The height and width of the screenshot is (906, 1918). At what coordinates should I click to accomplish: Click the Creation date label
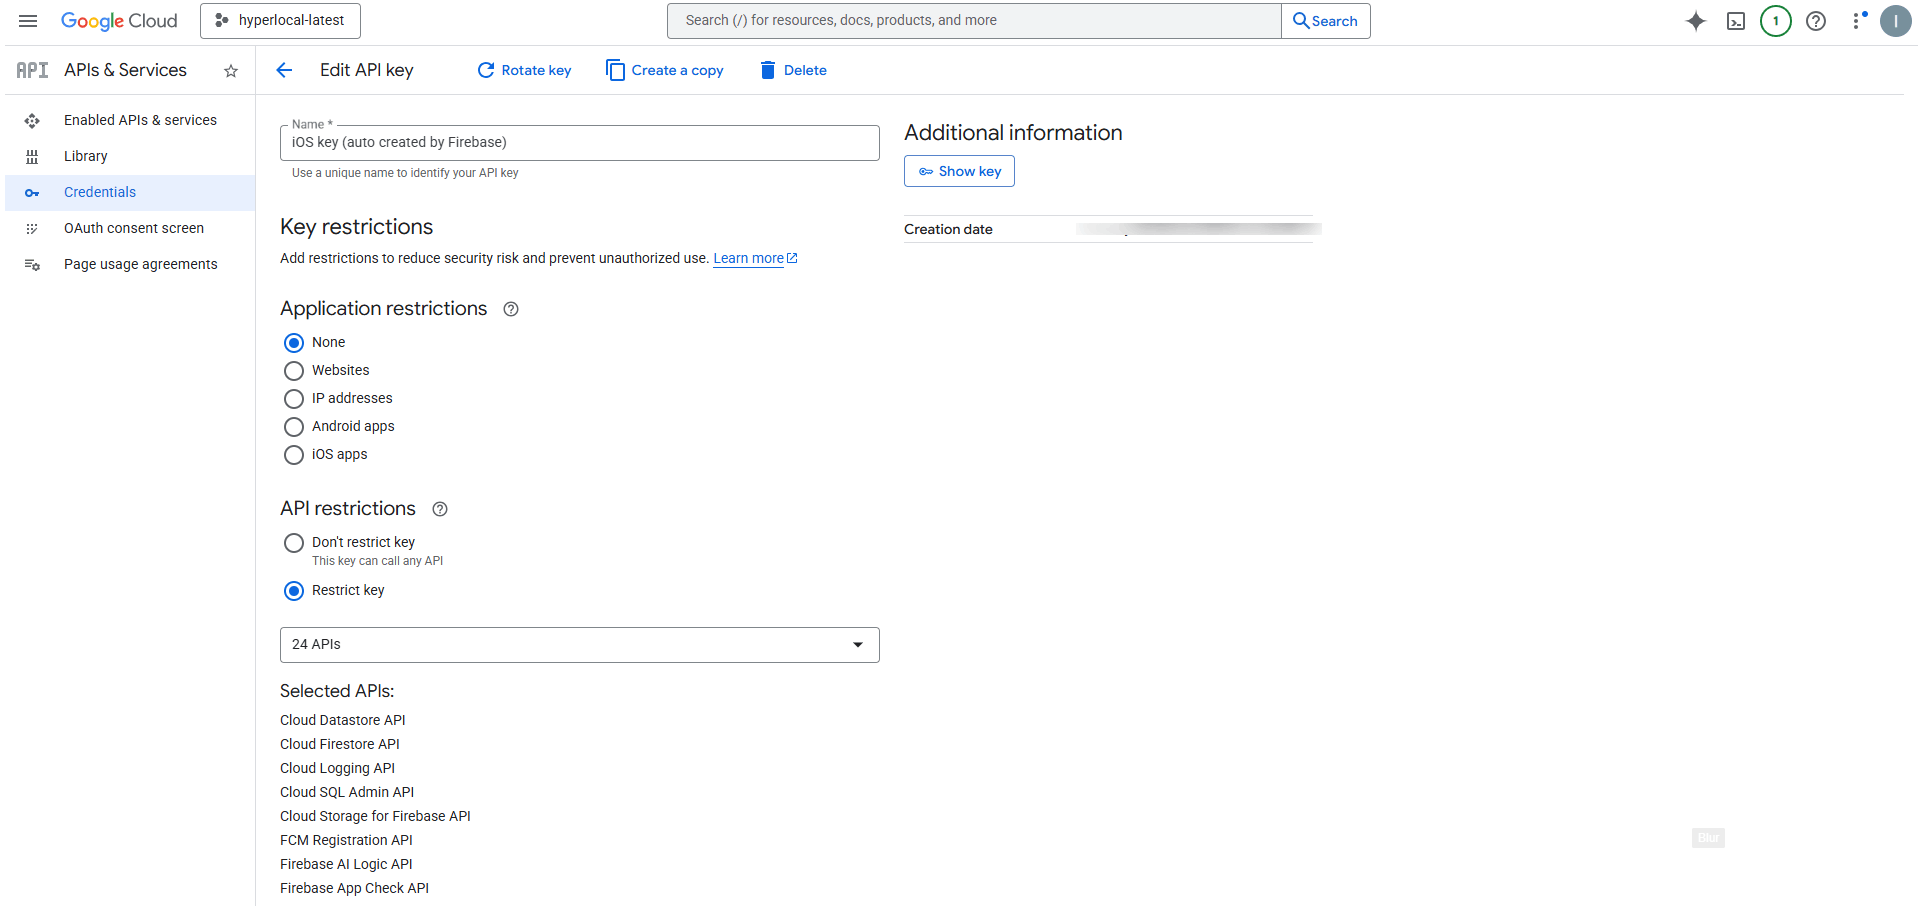[948, 229]
